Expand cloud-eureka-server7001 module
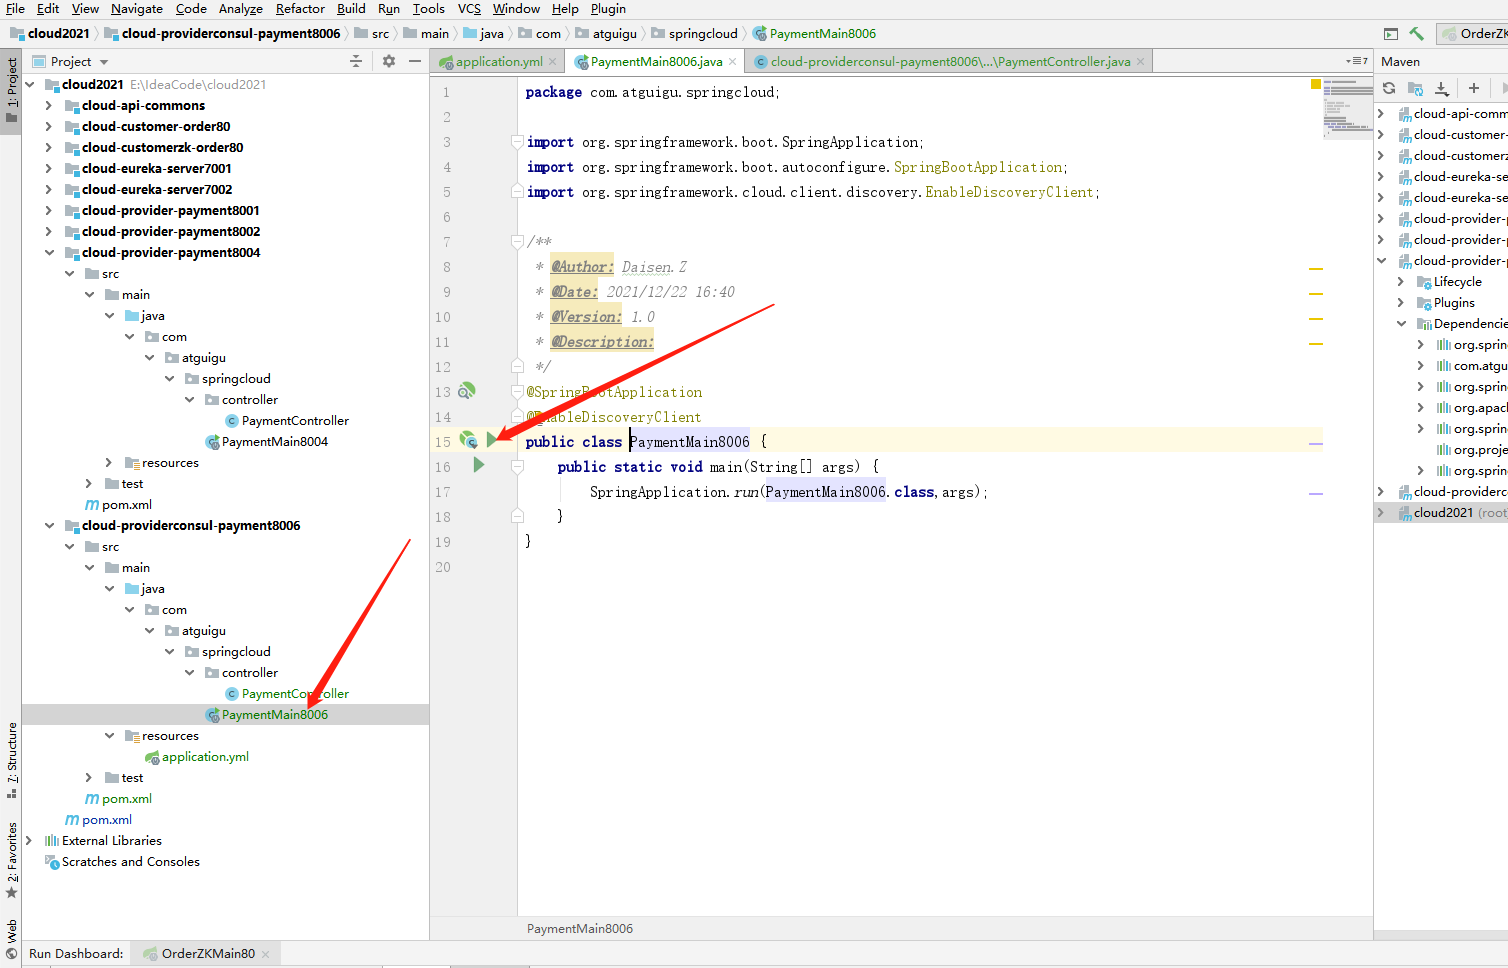 (49, 168)
